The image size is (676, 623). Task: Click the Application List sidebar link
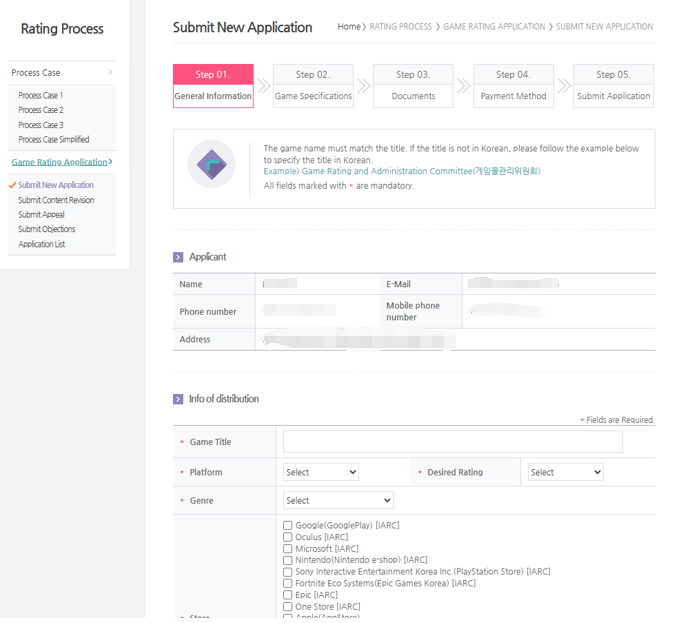pos(42,244)
